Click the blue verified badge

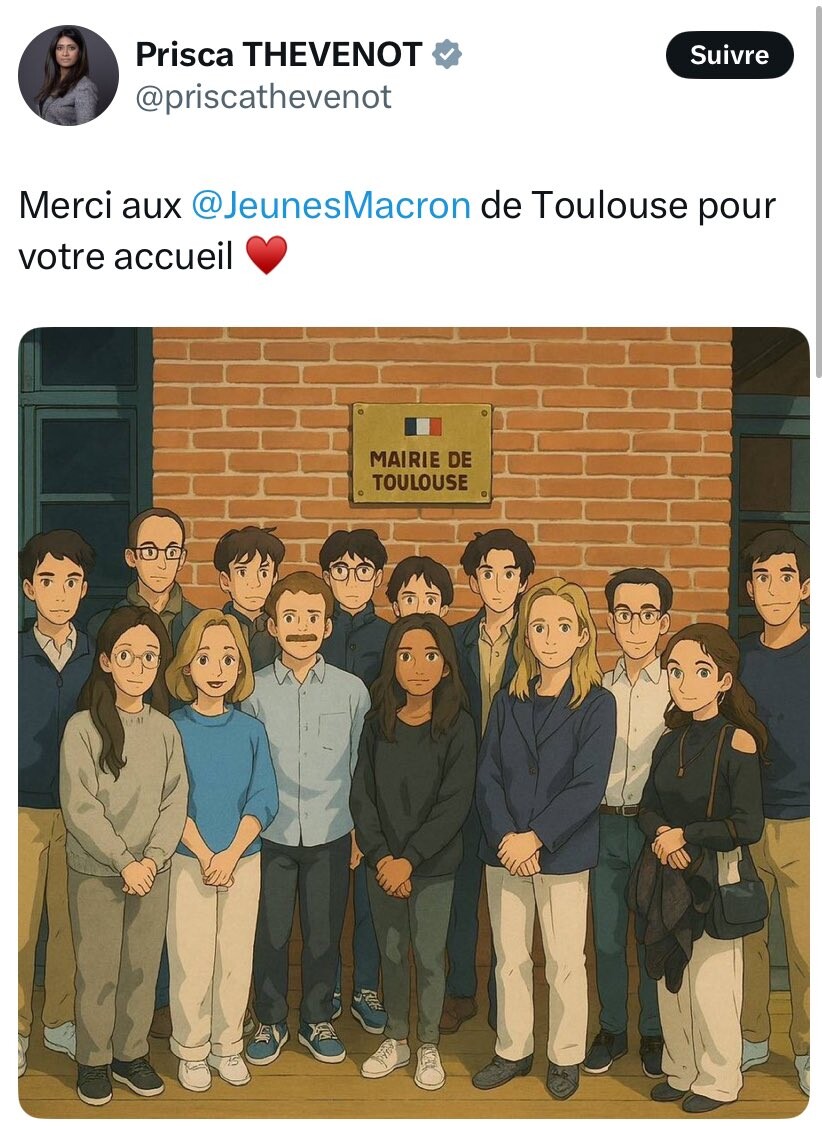pos(447,55)
